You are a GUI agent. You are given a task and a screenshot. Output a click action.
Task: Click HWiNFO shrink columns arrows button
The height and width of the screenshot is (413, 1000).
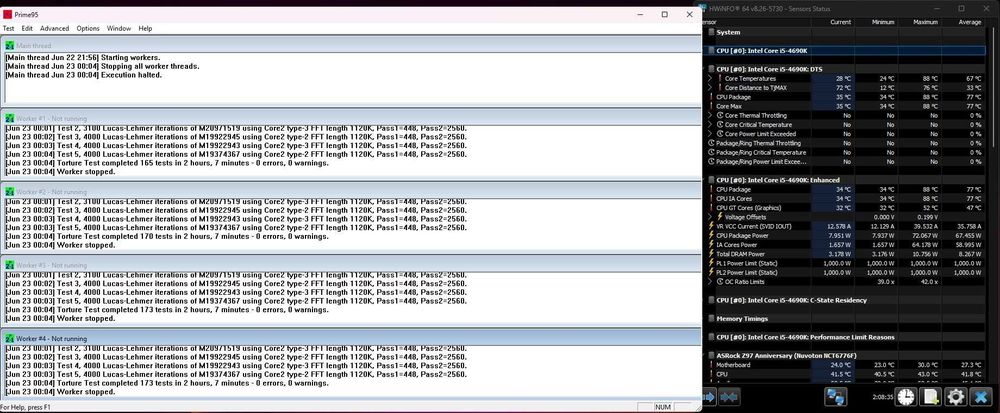(x=729, y=397)
